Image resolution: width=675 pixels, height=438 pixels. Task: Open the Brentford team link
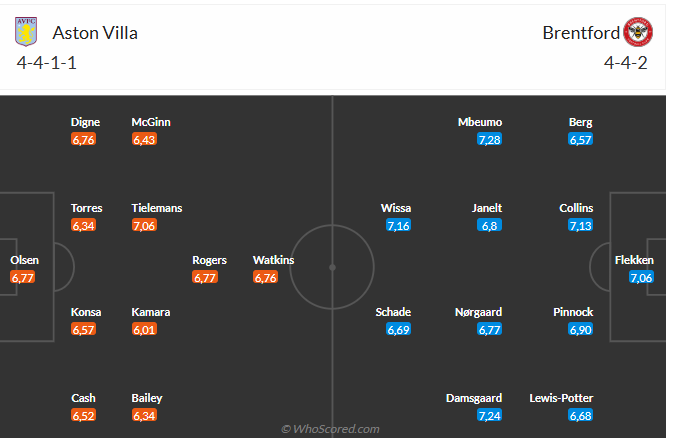click(x=581, y=33)
